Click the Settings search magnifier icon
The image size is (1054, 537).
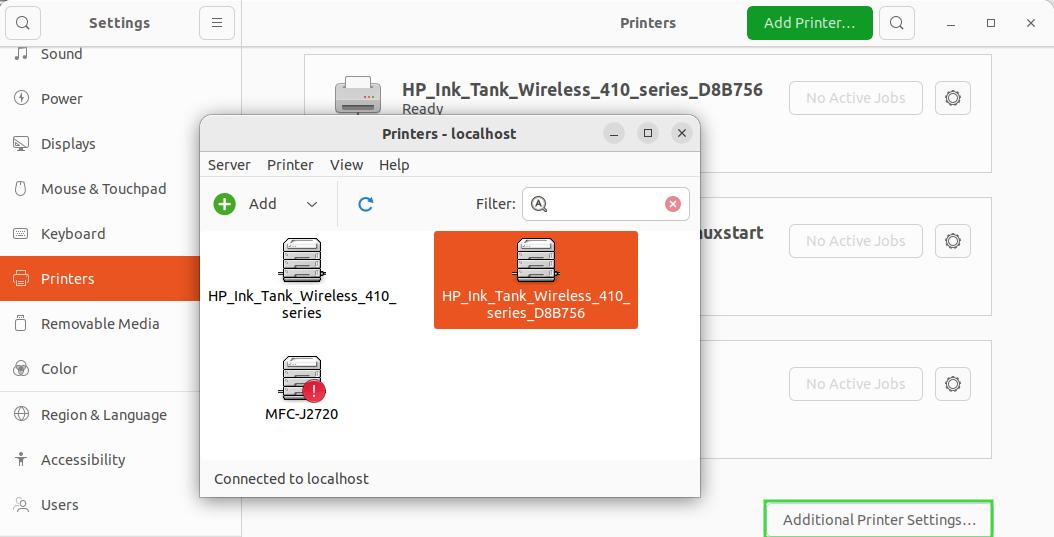click(23, 23)
